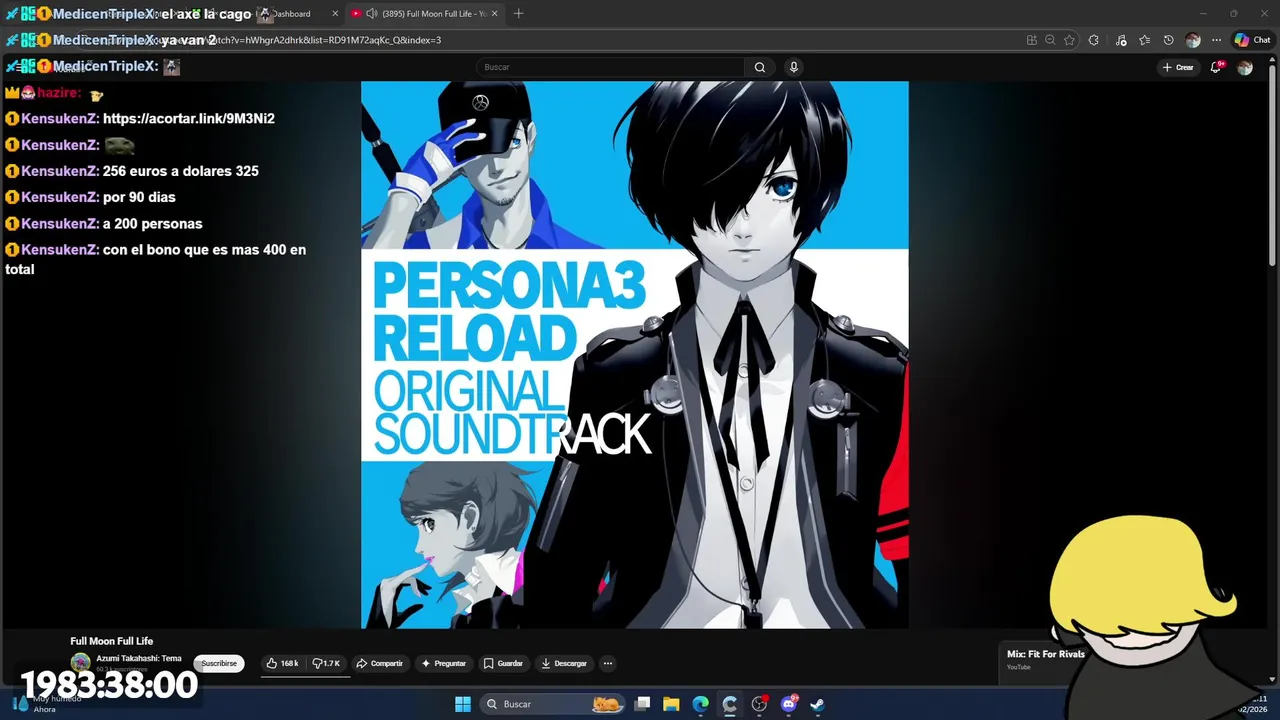
Task: Open the favorites list icon
Action: (1144, 40)
